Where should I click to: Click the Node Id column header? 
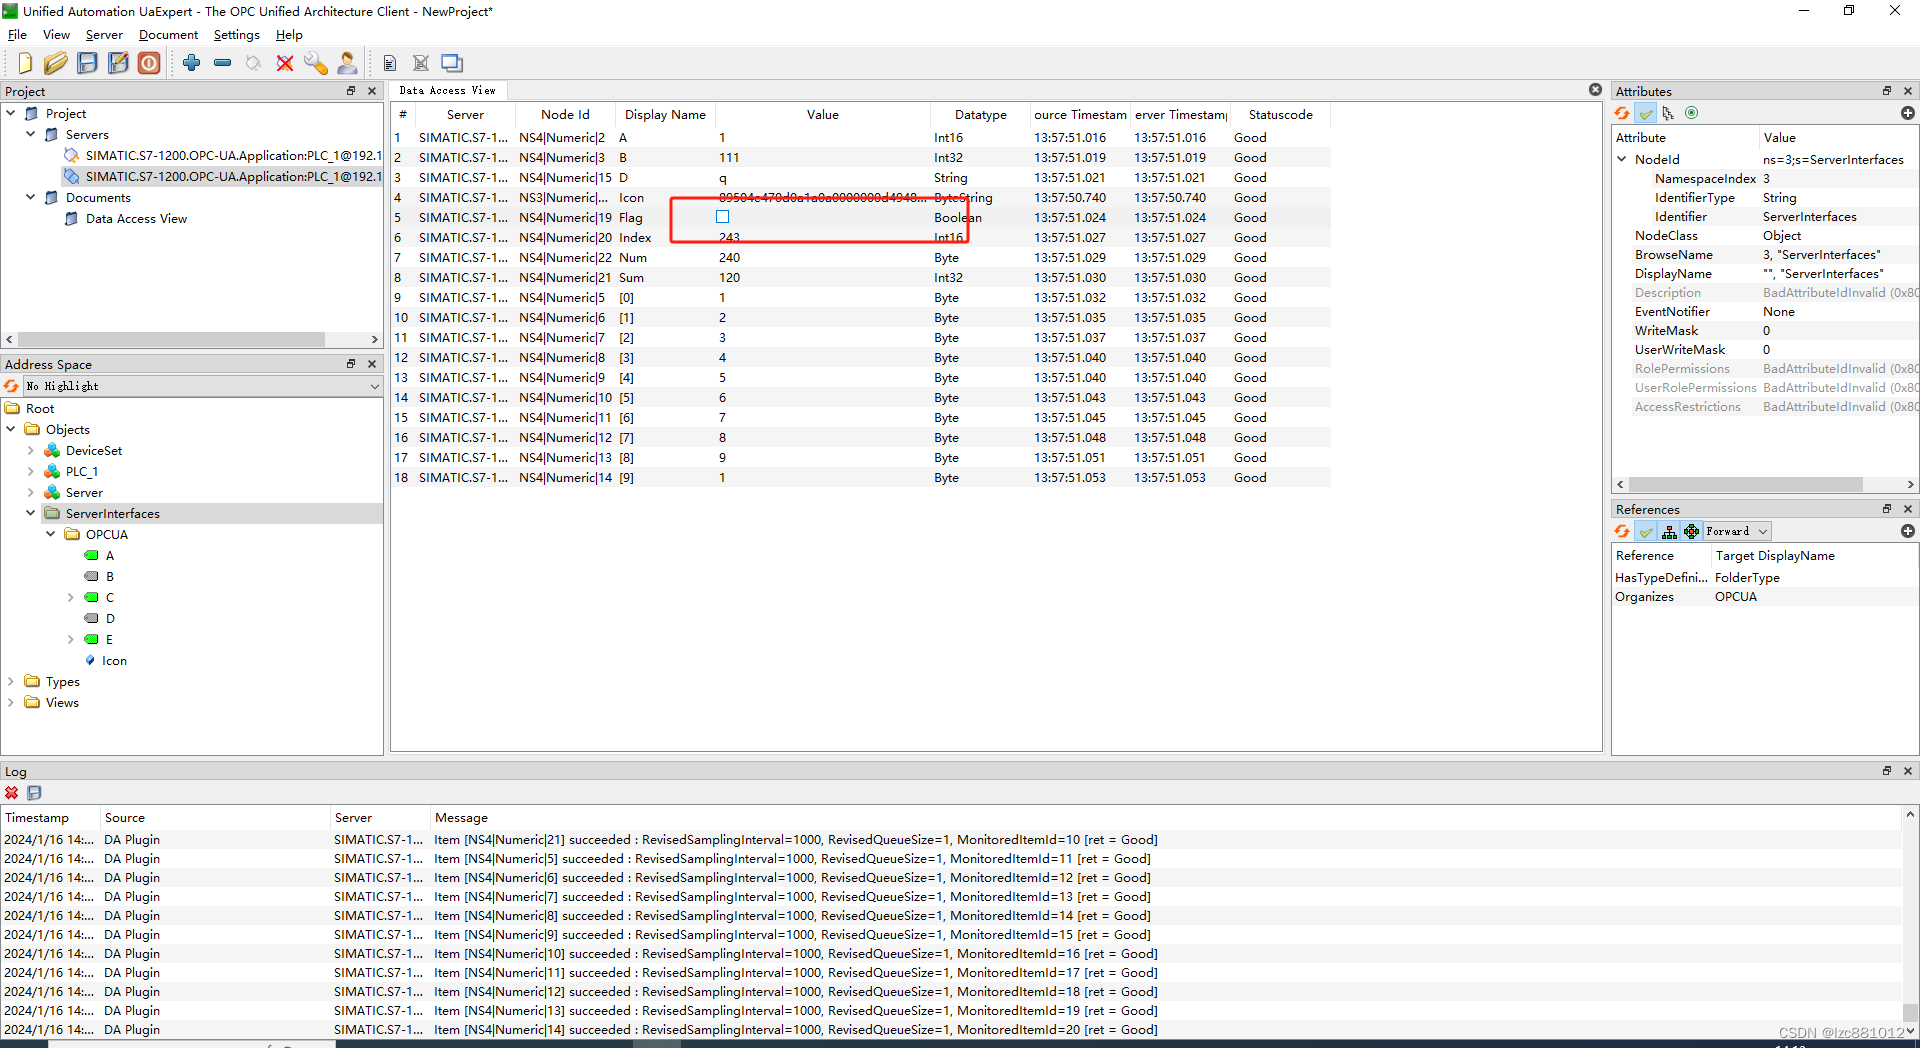pos(565,115)
